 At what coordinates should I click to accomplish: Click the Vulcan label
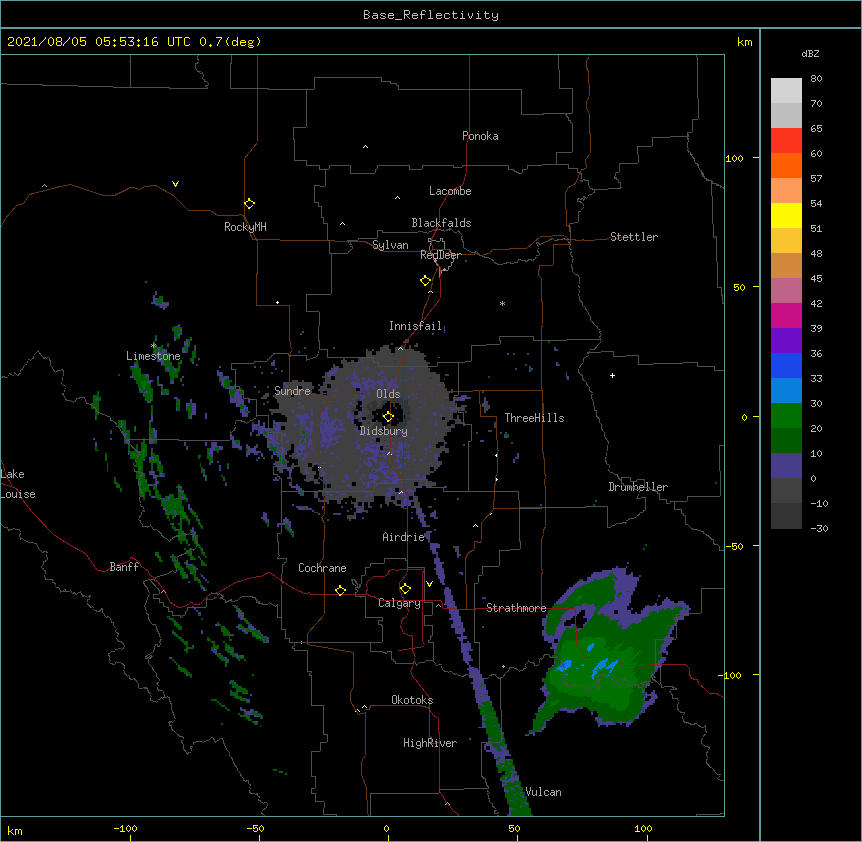click(x=544, y=792)
